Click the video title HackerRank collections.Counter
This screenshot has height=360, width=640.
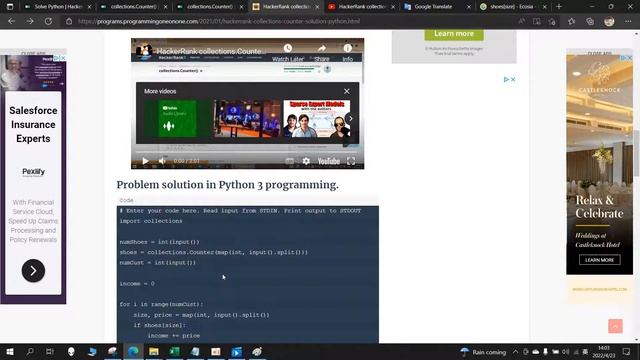(x=211, y=51)
